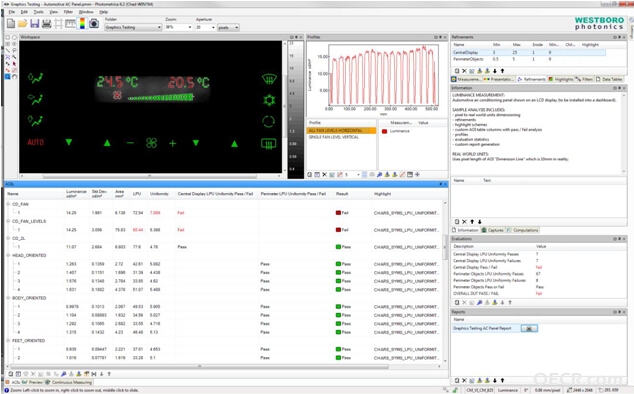This screenshot has height=394, width=634.
Task: Click the new item icon in Reports bottom toolbar
Action: (457, 380)
